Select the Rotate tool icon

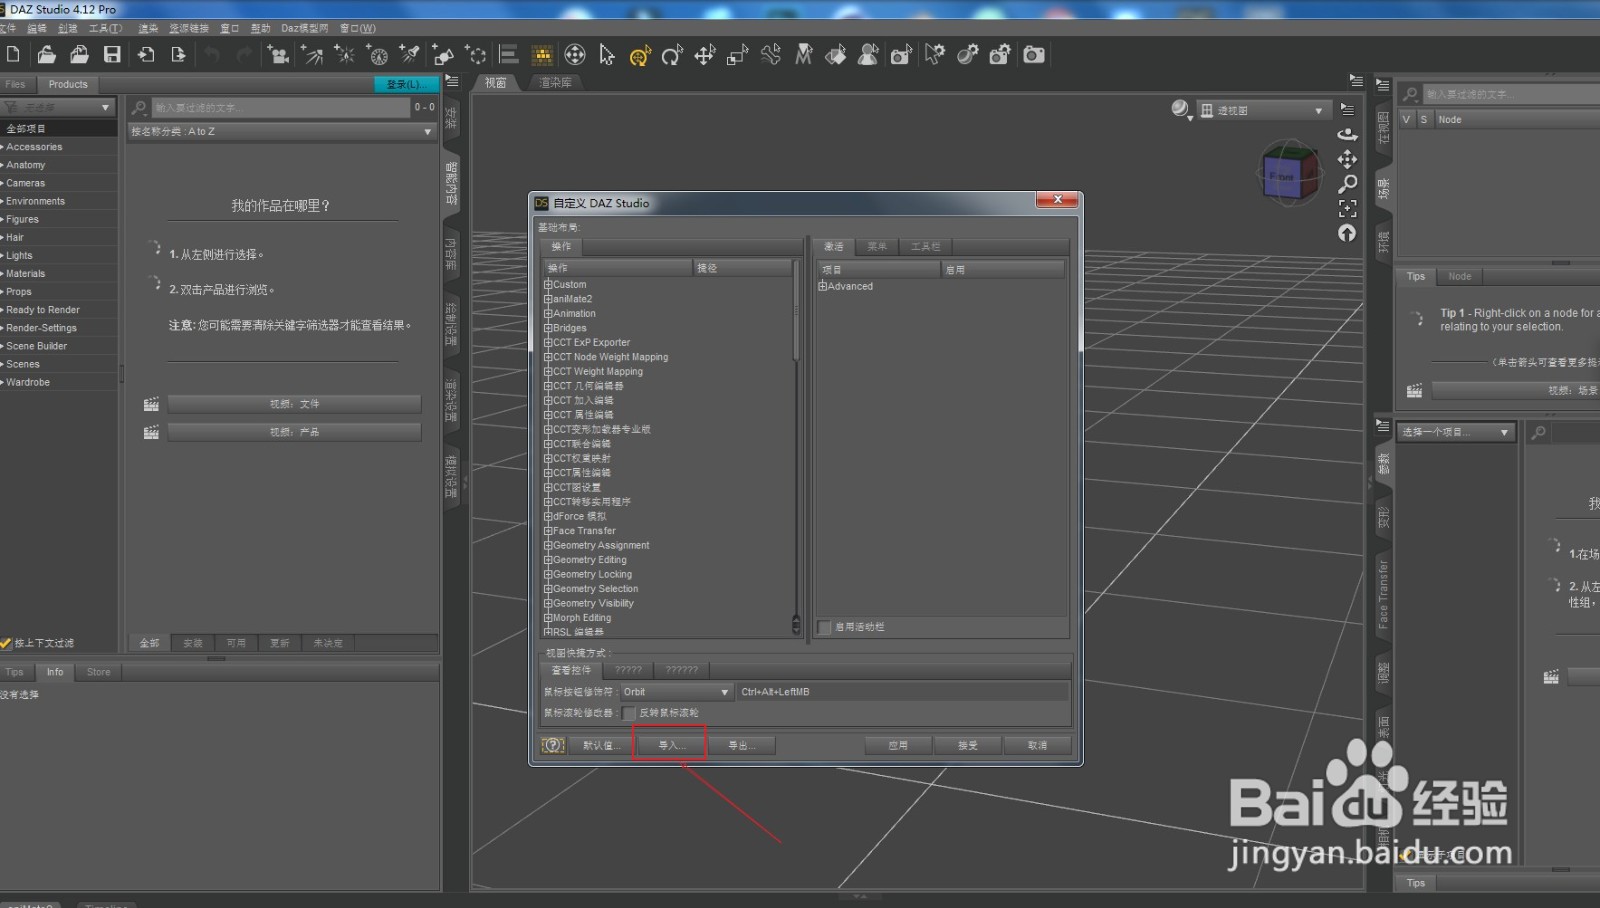[x=672, y=54]
